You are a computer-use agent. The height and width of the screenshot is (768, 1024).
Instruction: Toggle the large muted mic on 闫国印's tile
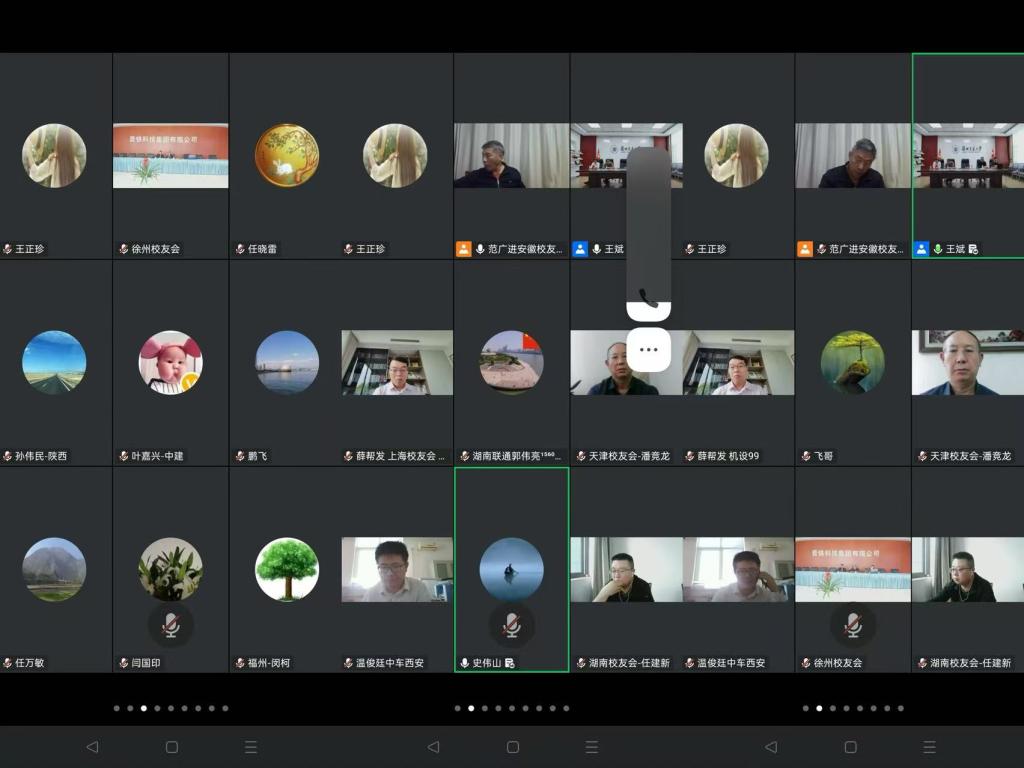tap(171, 625)
